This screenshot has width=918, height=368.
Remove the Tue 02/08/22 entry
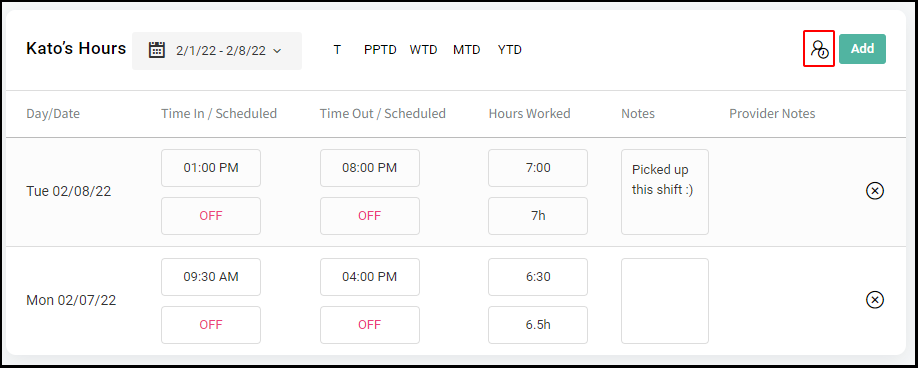[x=875, y=191]
